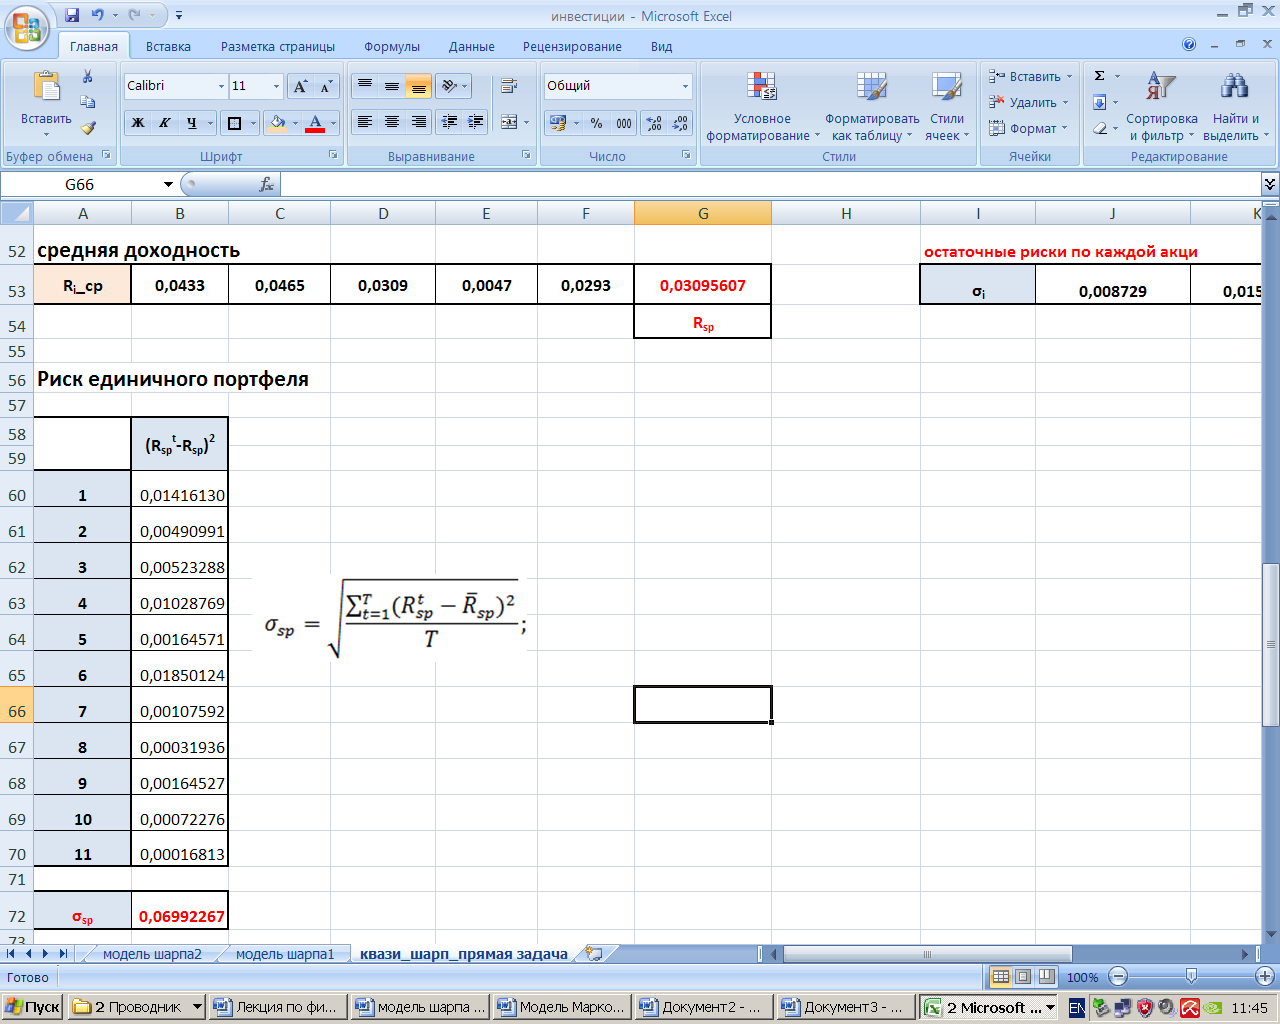Screen dimensions: 1280x1024
Task: Expand Name Box dropdown arrow
Action: coord(168,185)
